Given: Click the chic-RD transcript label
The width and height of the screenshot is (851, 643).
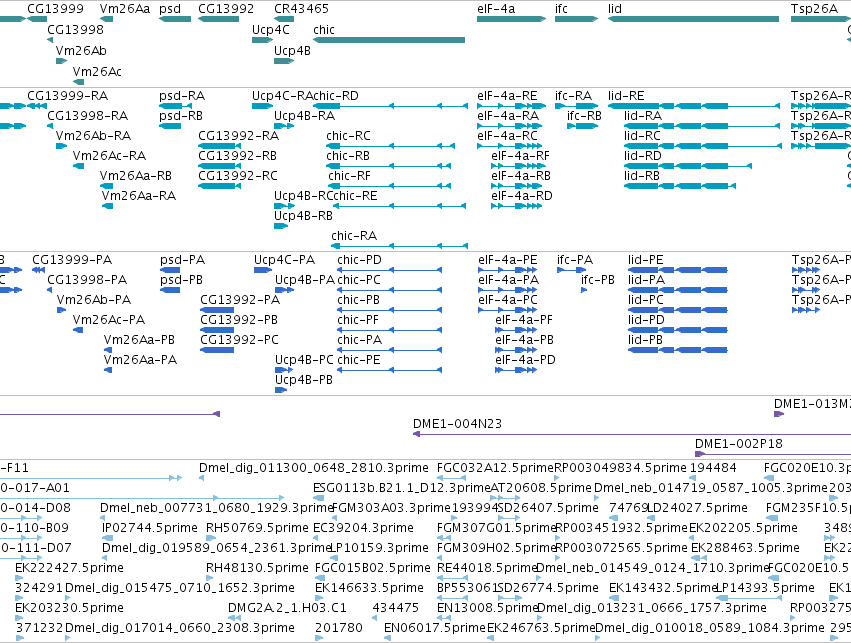Looking at the screenshot, I should [x=336, y=96].
